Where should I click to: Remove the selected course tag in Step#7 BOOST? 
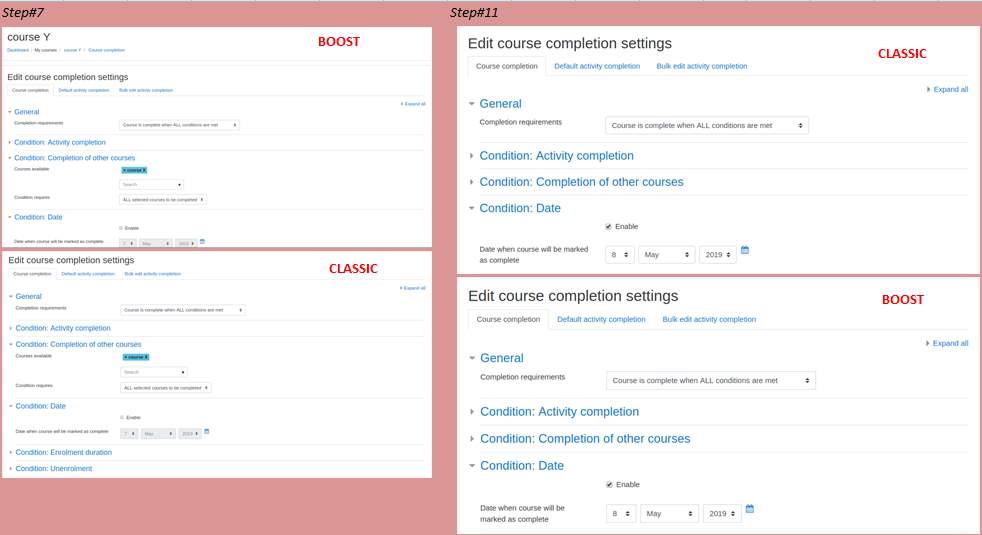[134, 170]
